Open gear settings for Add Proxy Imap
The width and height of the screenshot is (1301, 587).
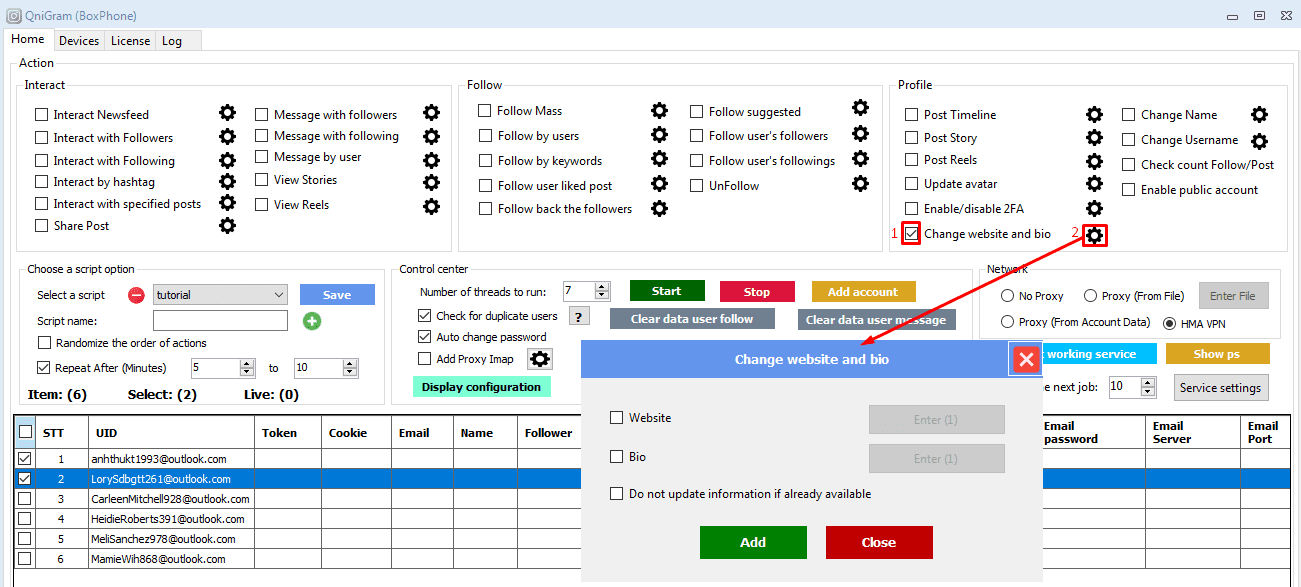pos(540,359)
